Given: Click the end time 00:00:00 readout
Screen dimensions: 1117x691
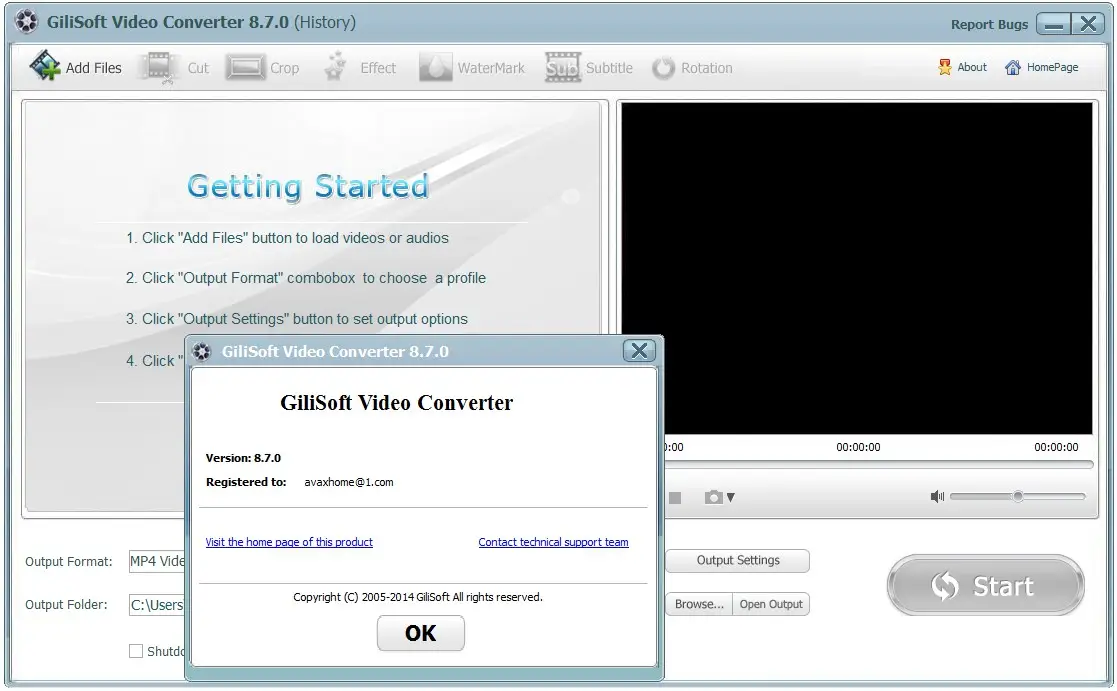Looking at the screenshot, I should [x=1056, y=447].
